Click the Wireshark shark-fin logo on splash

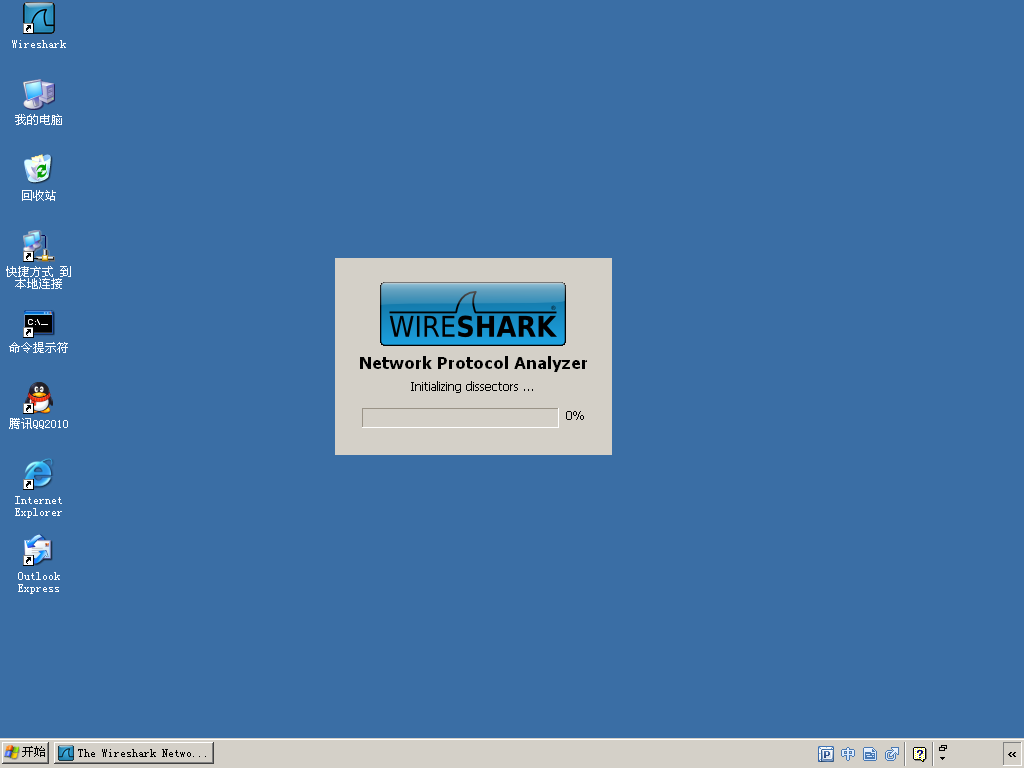pos(473,314)
